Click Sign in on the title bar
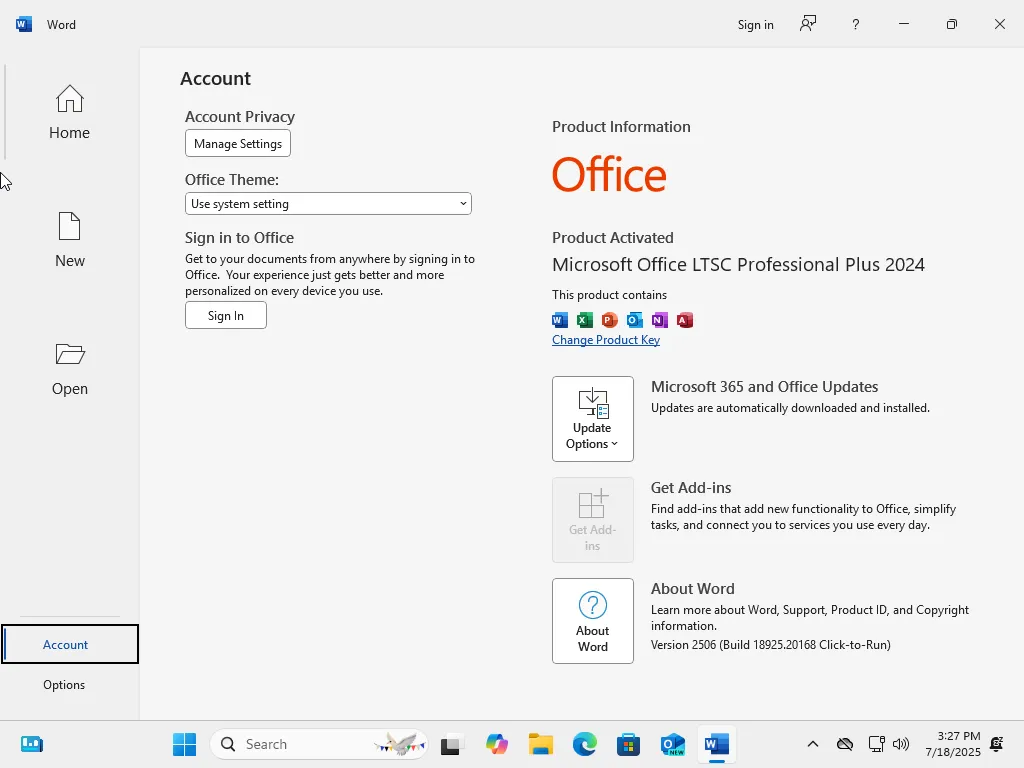 (x=756, y=25)
